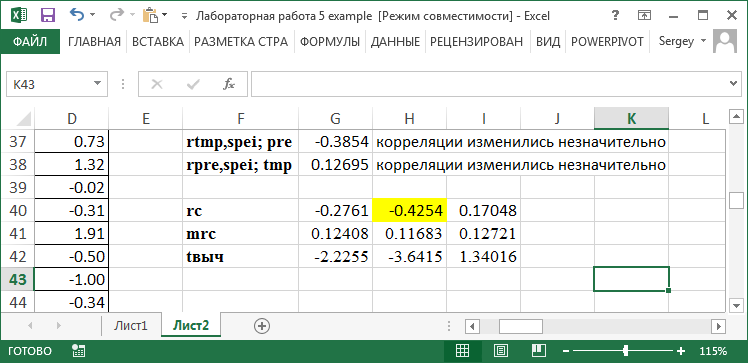Click the vertical scrollbar thumb
This screenshot has height=363, width=748.
[x=736, y=200]
